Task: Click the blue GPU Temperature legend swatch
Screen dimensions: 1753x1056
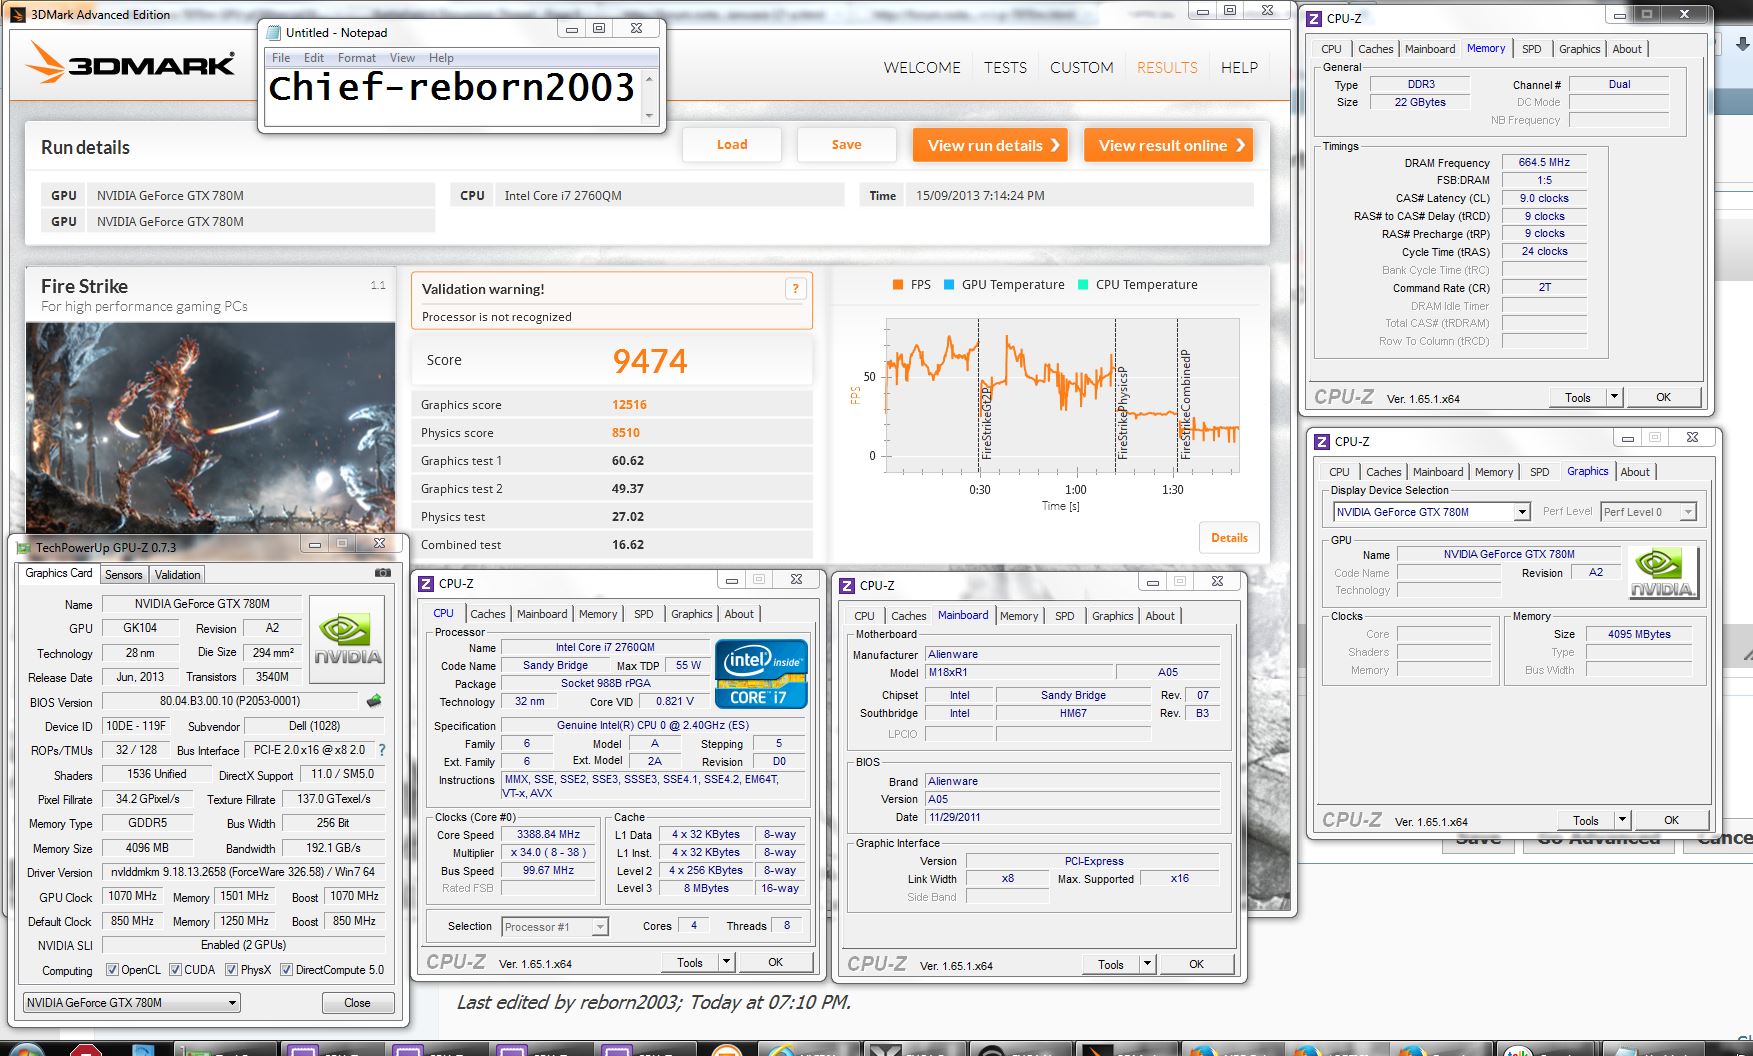Action: (949, 285)
